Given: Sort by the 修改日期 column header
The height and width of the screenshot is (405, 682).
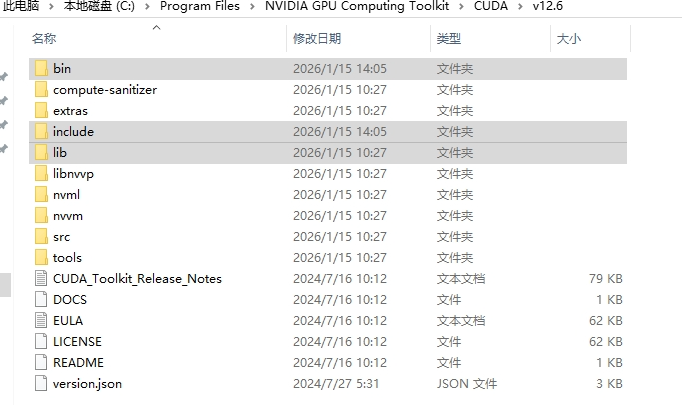Looking at the screenshot, I should (x=317, y=39).
